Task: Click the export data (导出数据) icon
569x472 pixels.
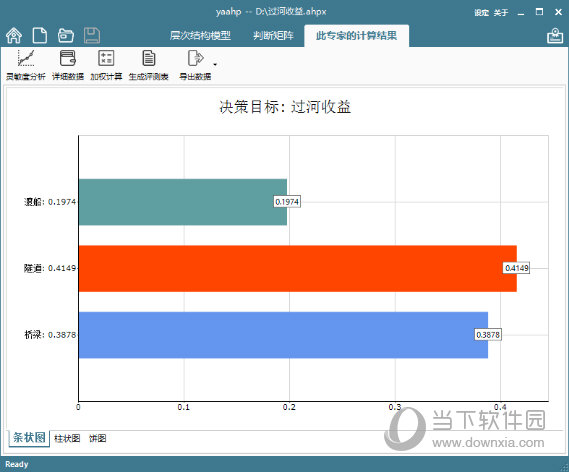Action: pos(195,65)
